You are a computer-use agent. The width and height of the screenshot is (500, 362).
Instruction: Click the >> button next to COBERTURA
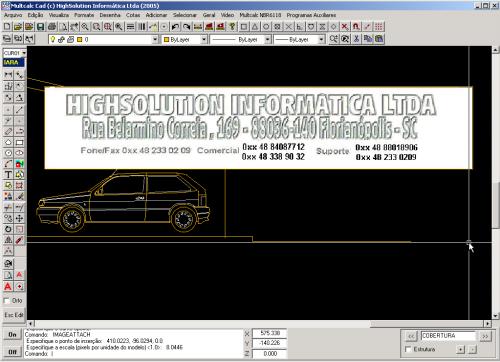click(485, 336)
